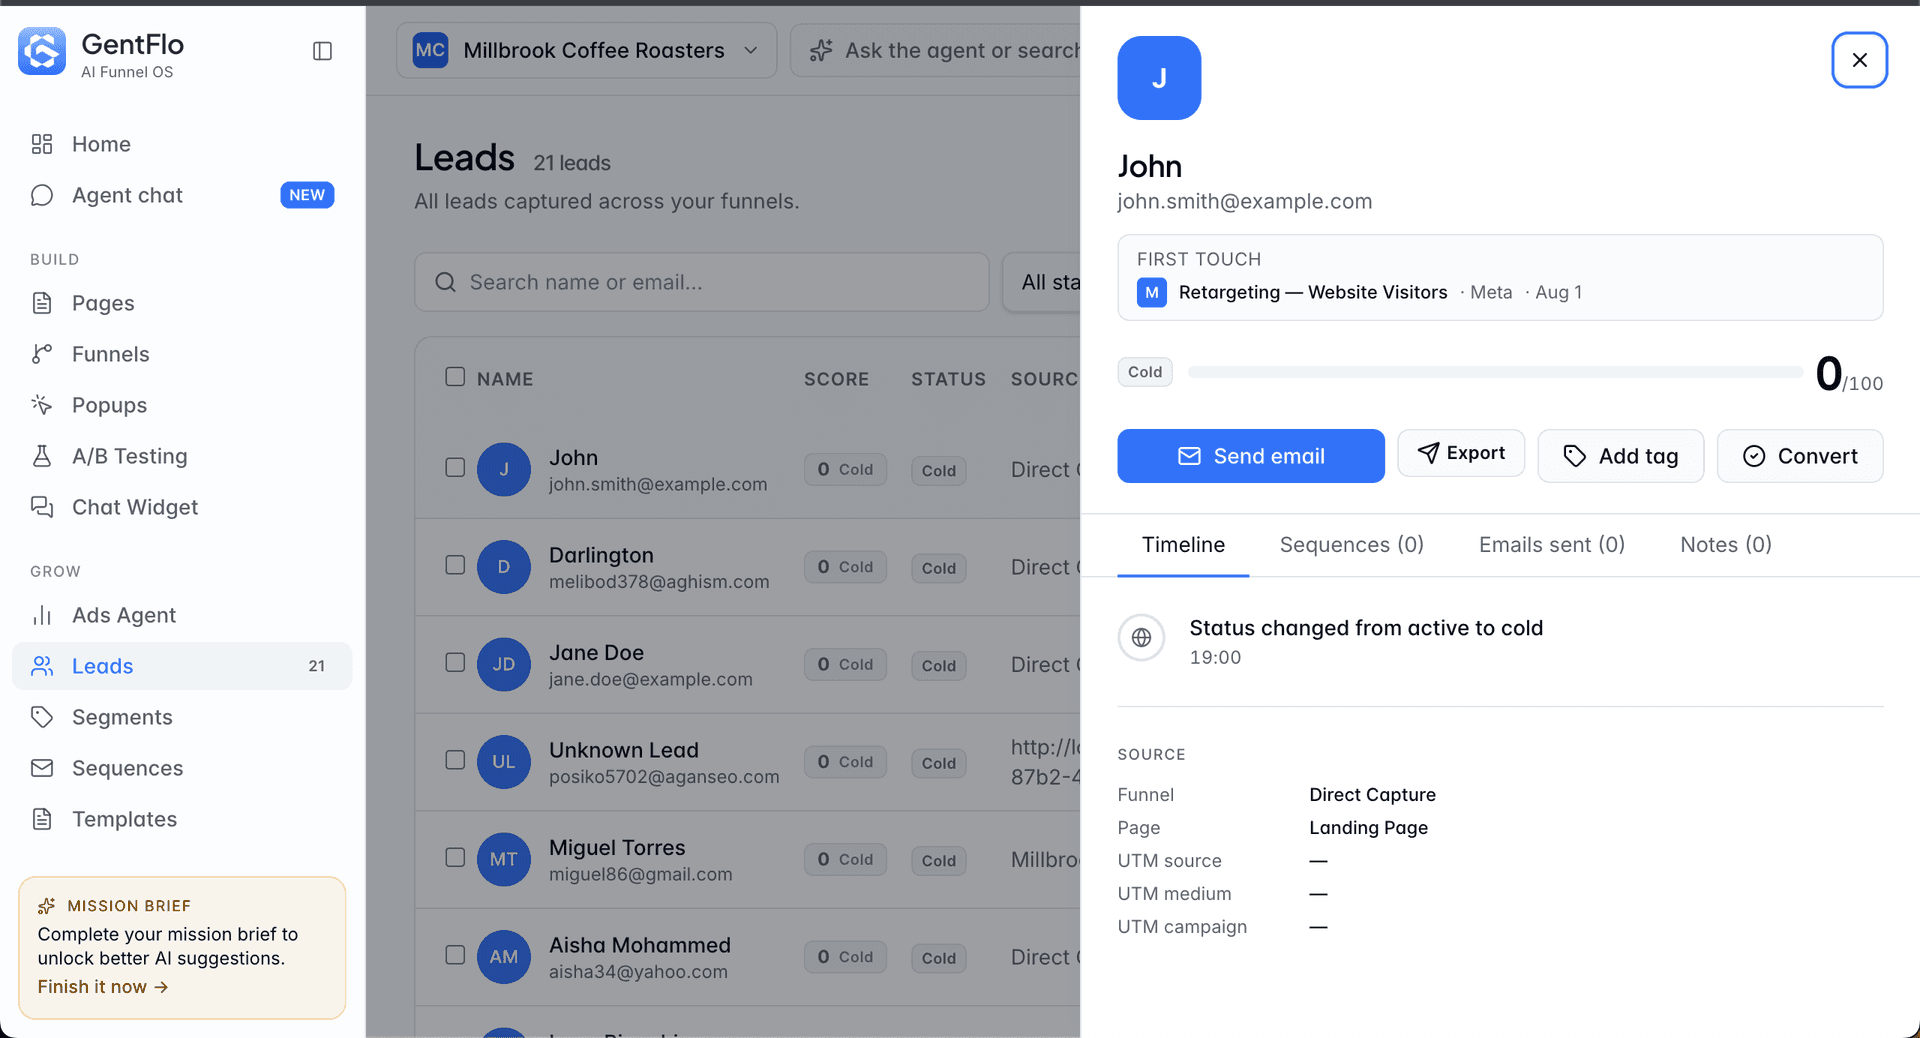This screenshot has height=1038, width=1920.
Task: Click the Unknown Lead UL avatar
Action: pos(504,762)
